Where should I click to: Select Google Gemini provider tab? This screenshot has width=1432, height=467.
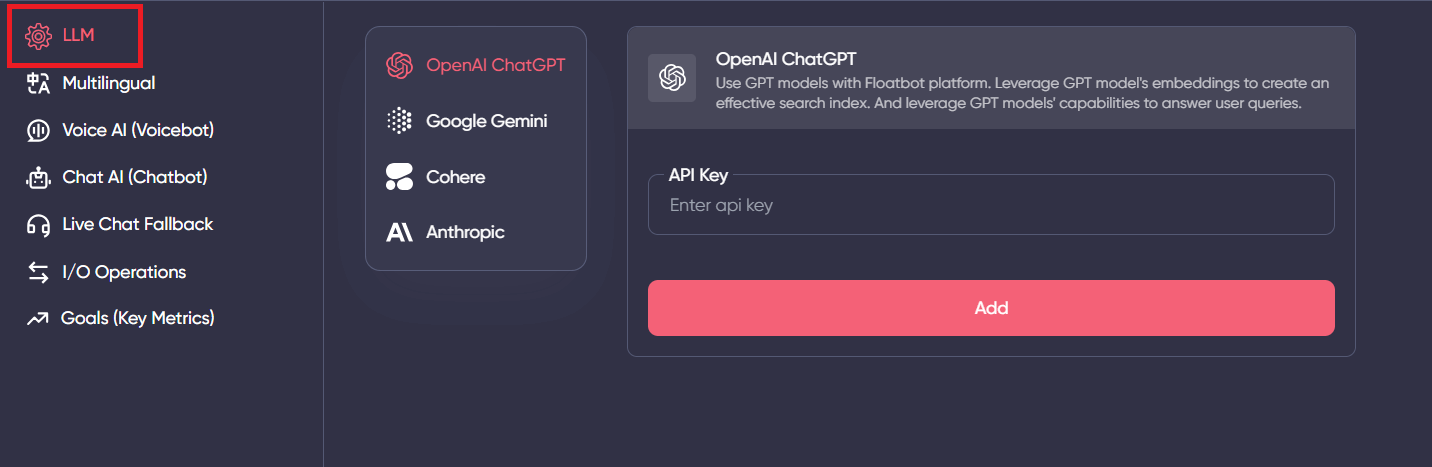[486, 121]
